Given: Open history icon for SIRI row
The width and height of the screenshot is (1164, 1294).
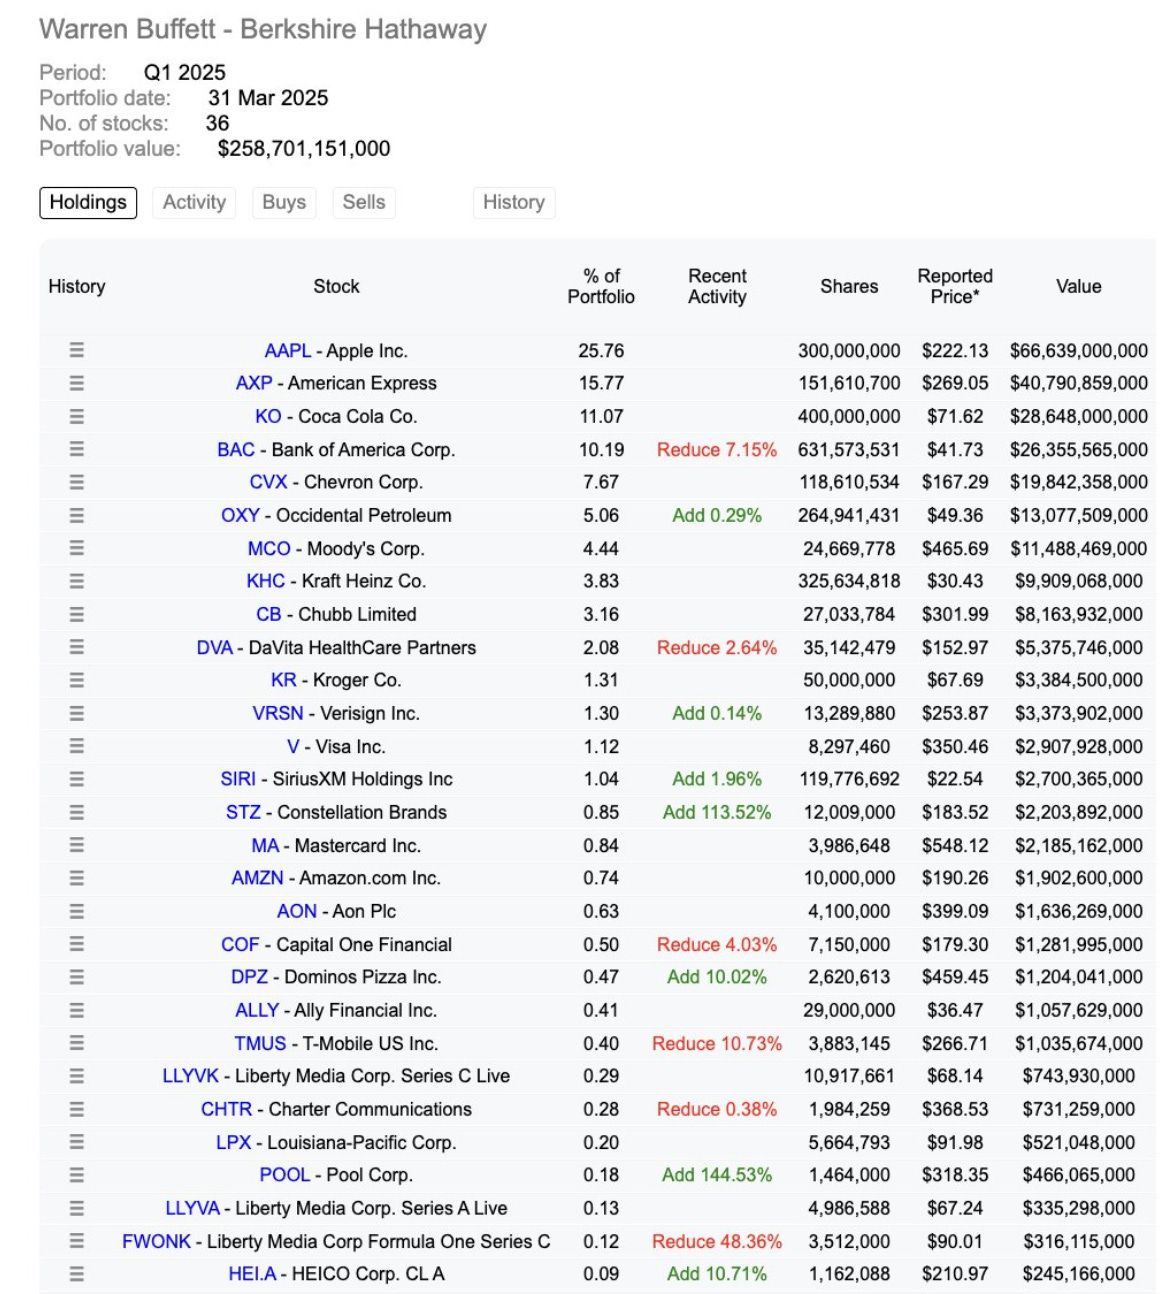Looking at the screenshot, I should click(77, 779).
